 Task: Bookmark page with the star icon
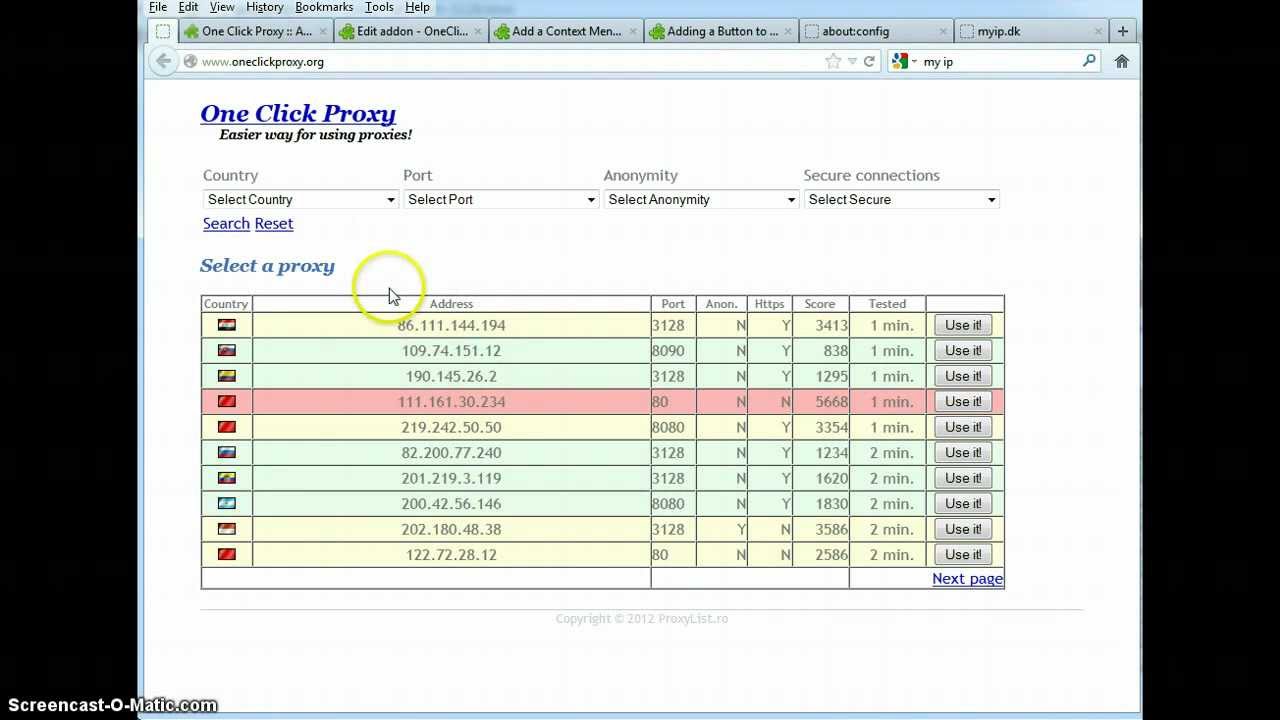pyautogui.click(x=833, y=61)
